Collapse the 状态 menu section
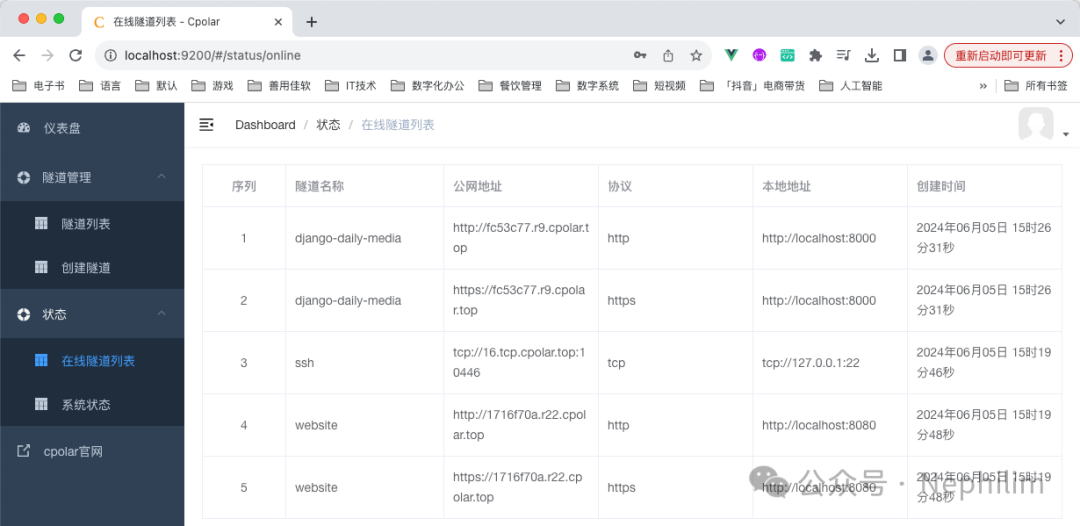 tap(92, 314)
